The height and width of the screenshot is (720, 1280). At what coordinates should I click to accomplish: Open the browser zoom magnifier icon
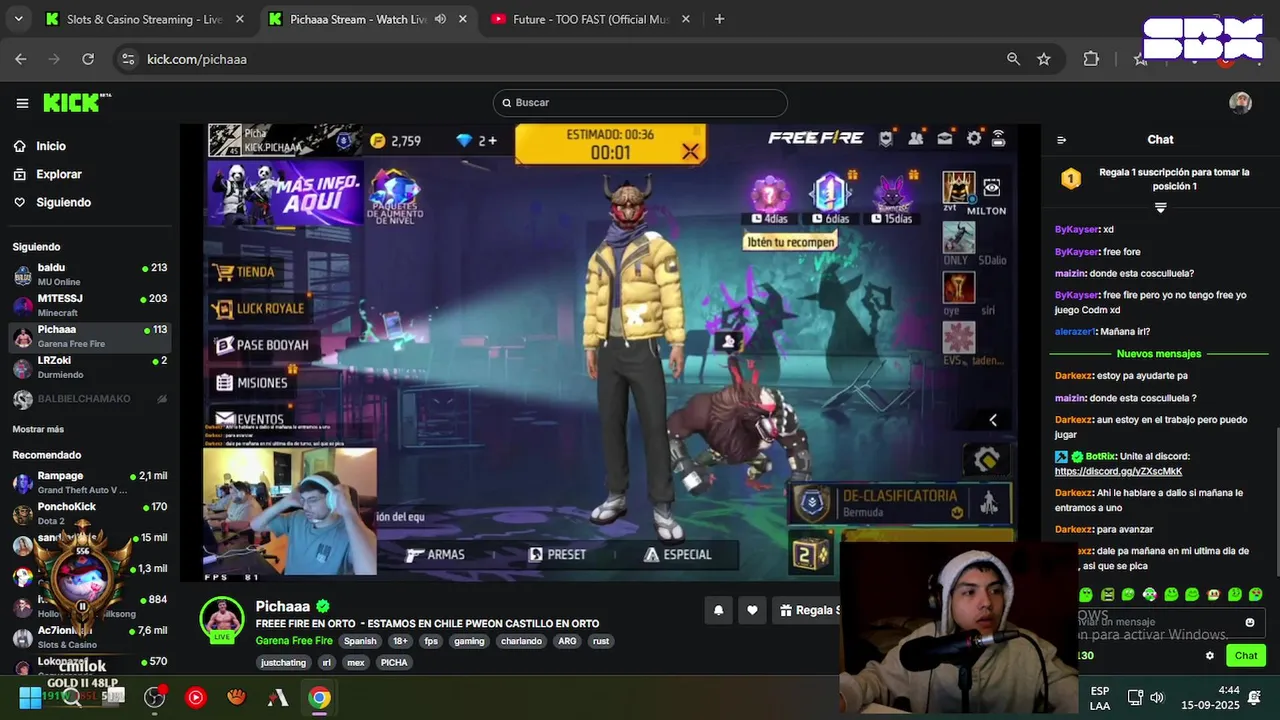[1013, 59]
